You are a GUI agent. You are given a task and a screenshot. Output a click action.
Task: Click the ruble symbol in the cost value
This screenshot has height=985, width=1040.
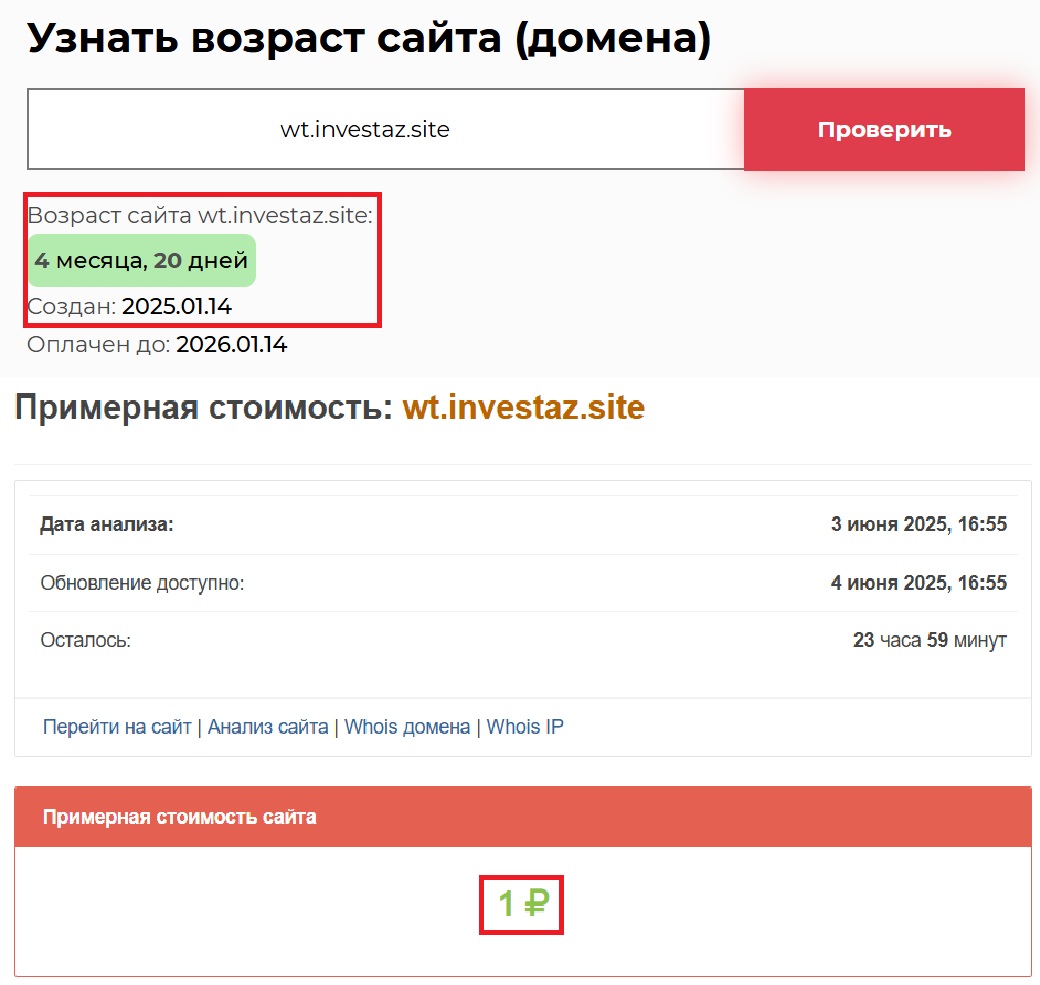[537, 905]
